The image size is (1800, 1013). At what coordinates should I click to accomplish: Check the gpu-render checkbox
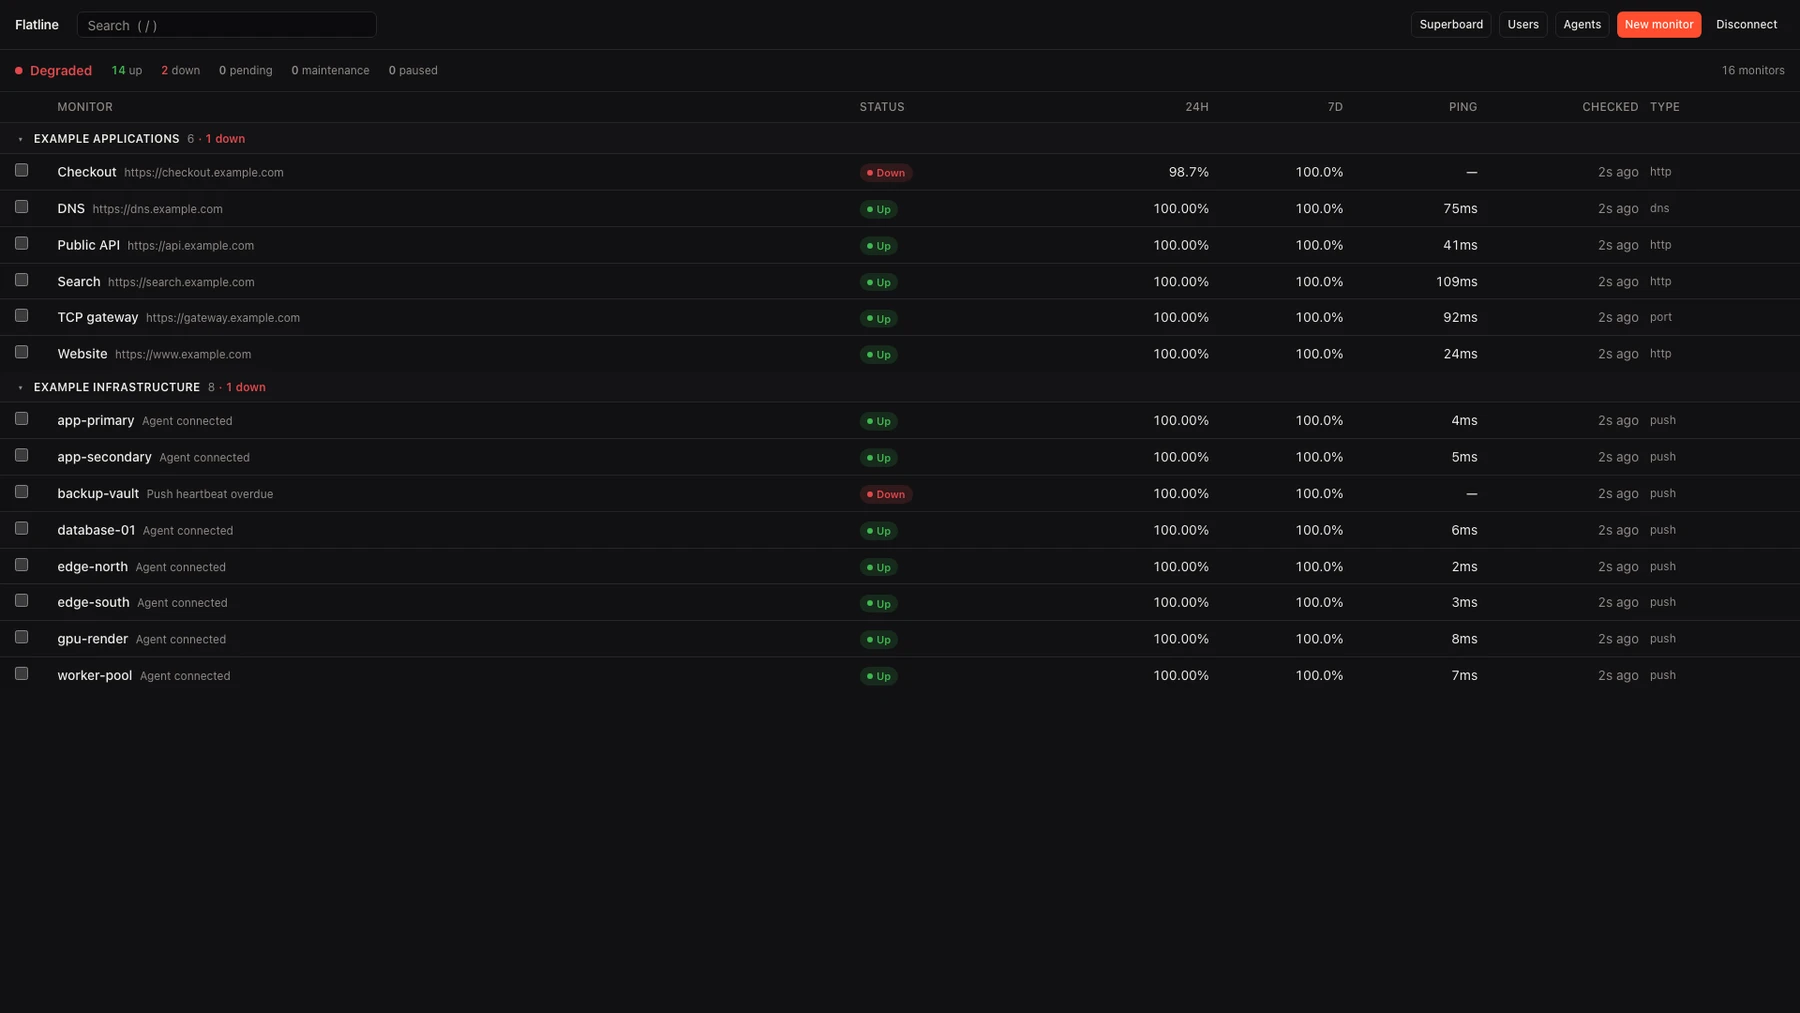[21, 637]
